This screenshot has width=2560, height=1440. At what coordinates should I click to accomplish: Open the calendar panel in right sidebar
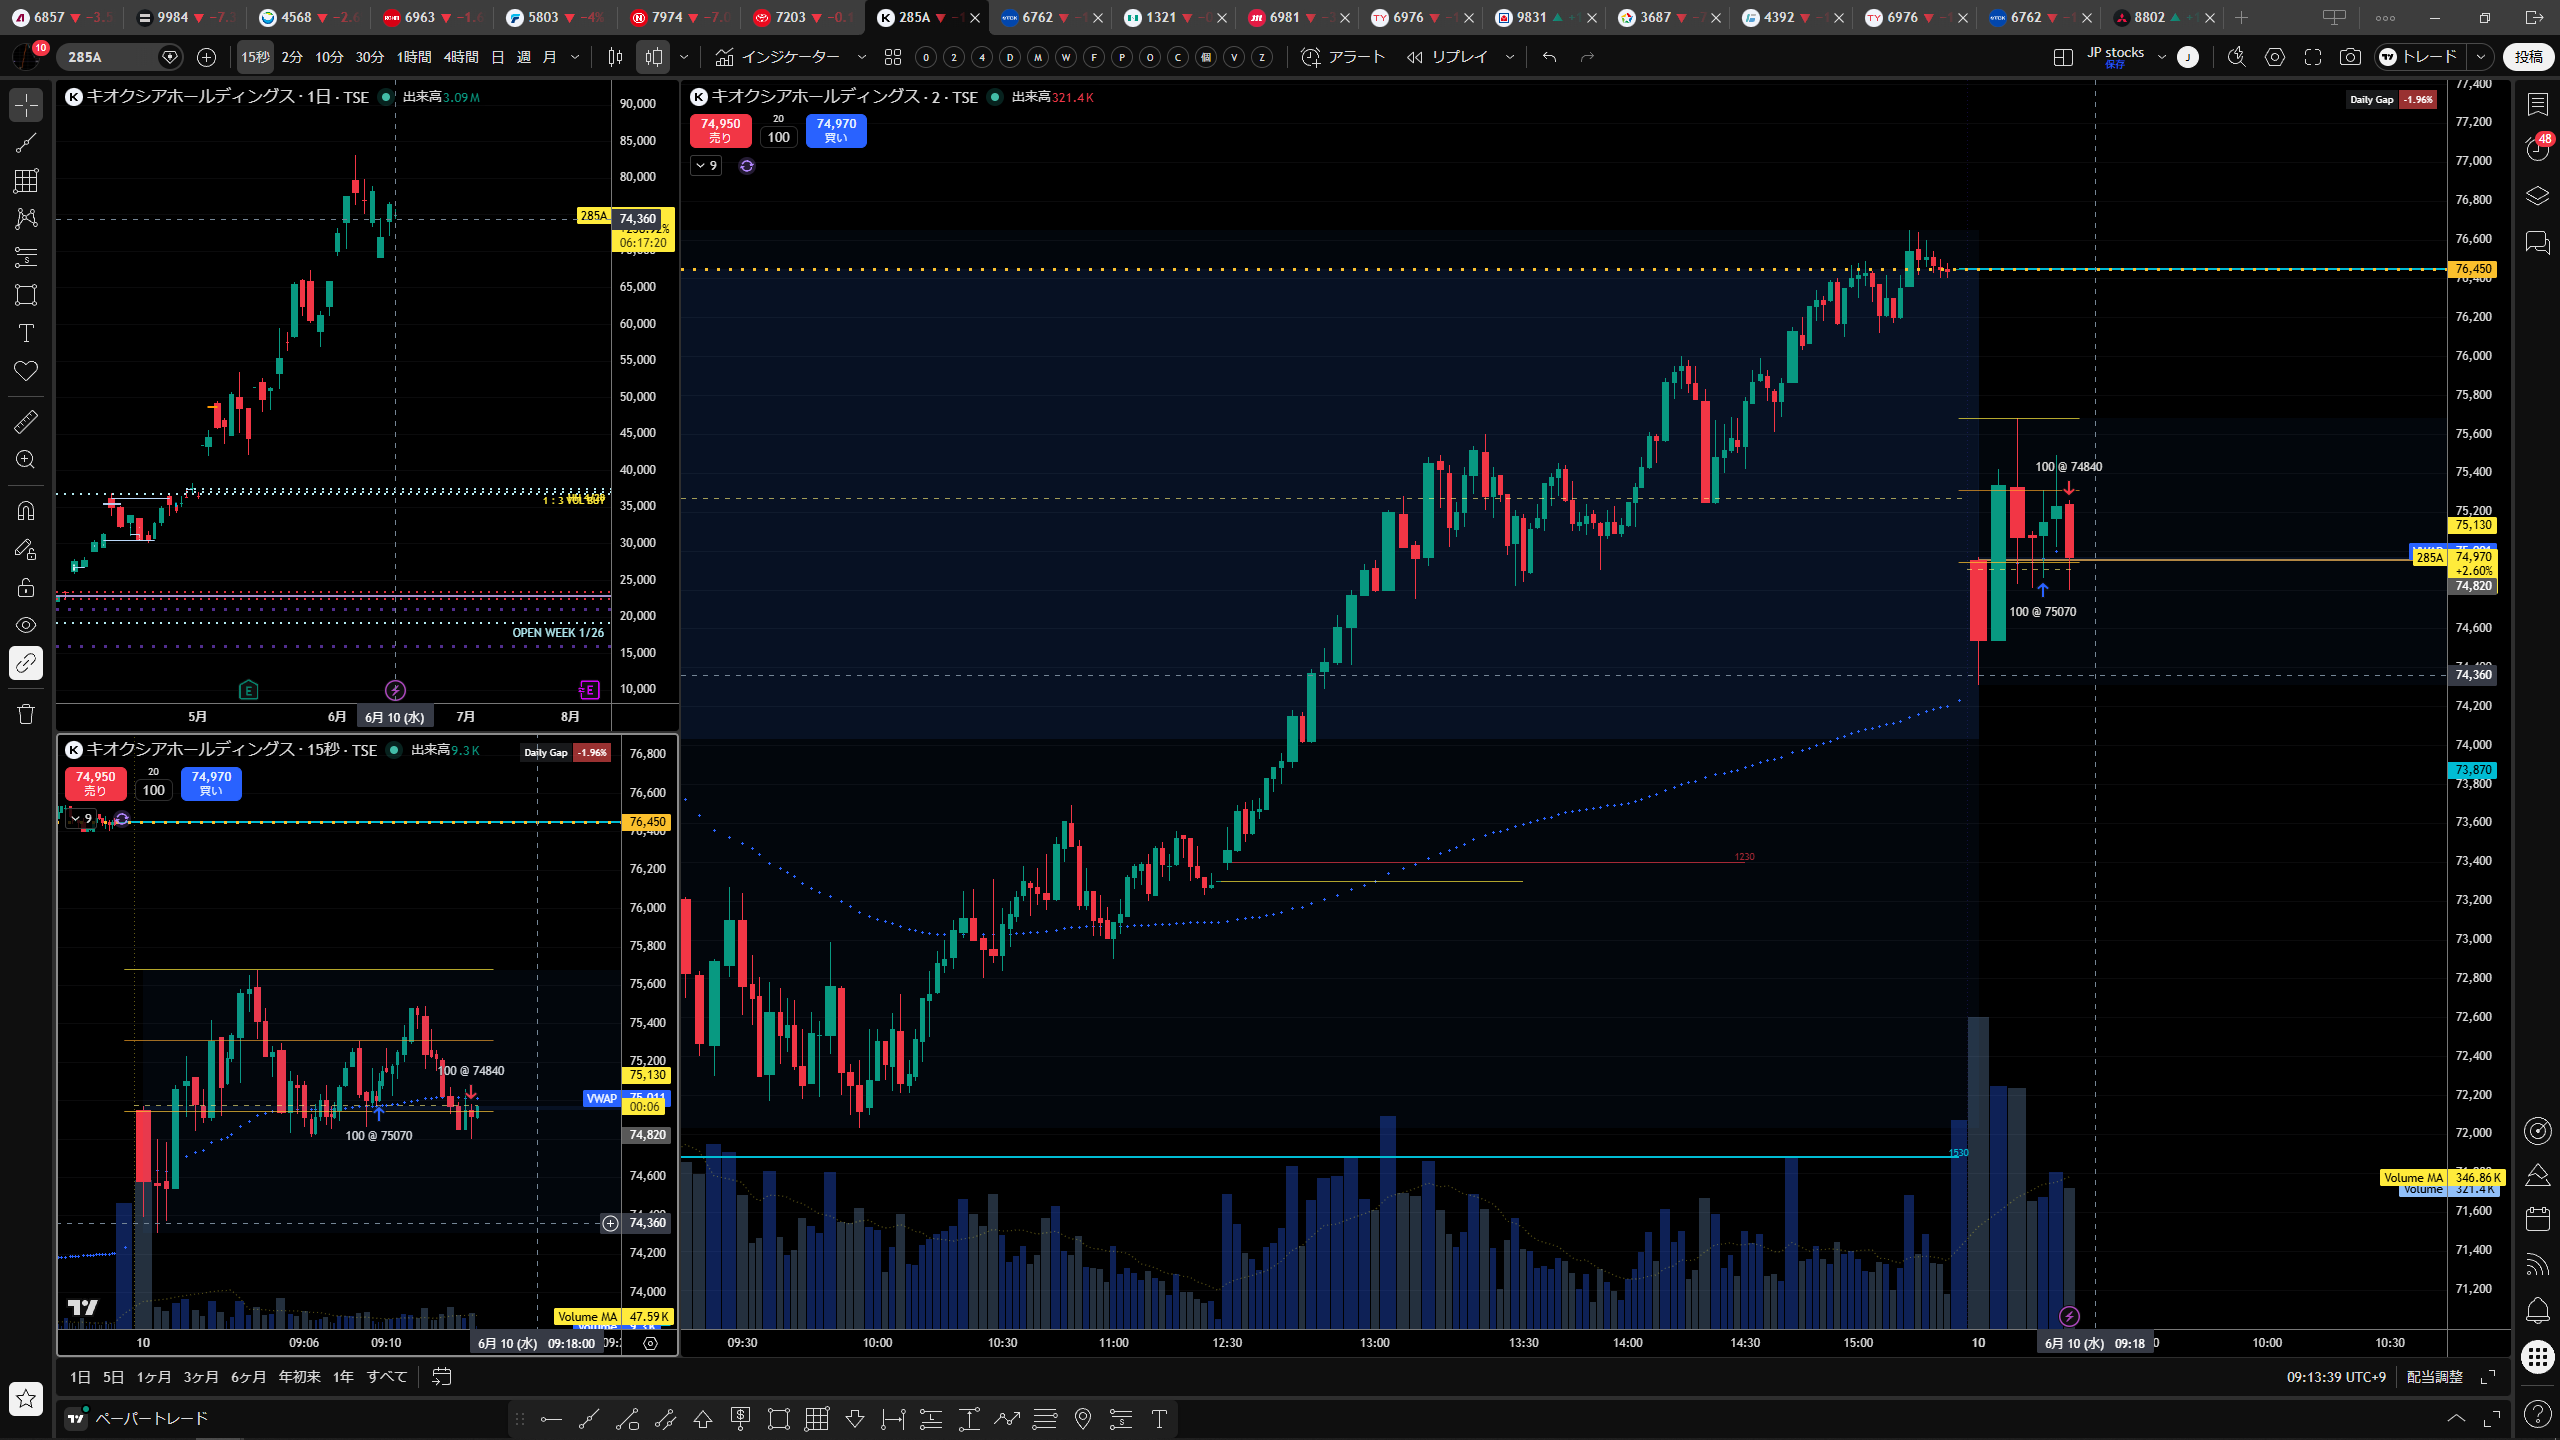(2538, 1218)
